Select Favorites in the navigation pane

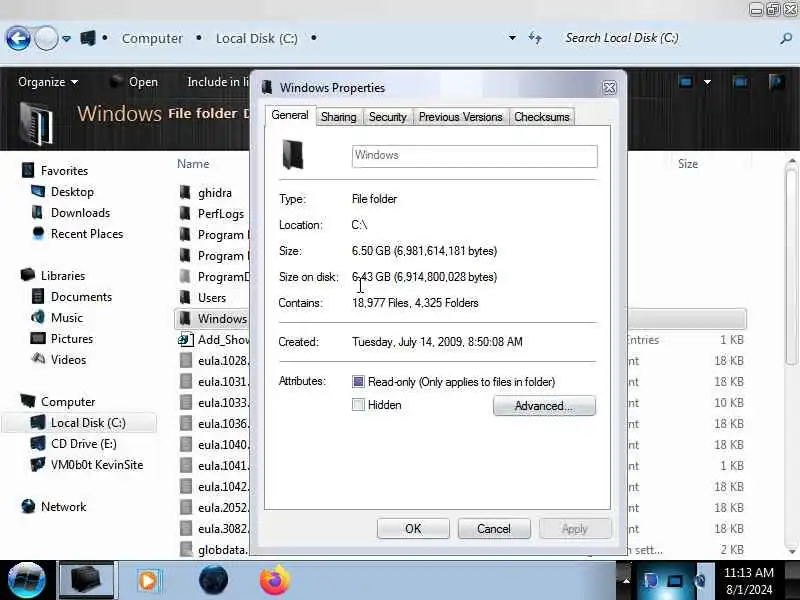click(x=64, y=170)
